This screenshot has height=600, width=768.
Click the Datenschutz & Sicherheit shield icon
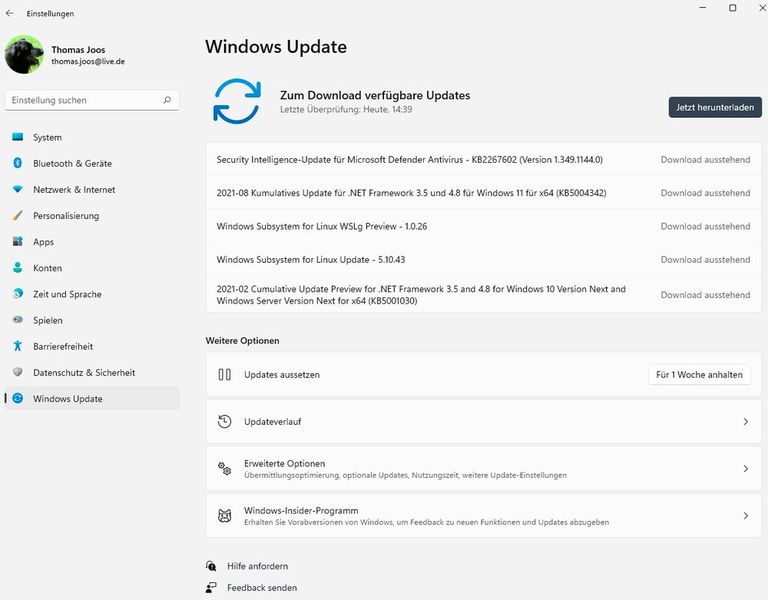pyautogui.click(x=18, y=372)
